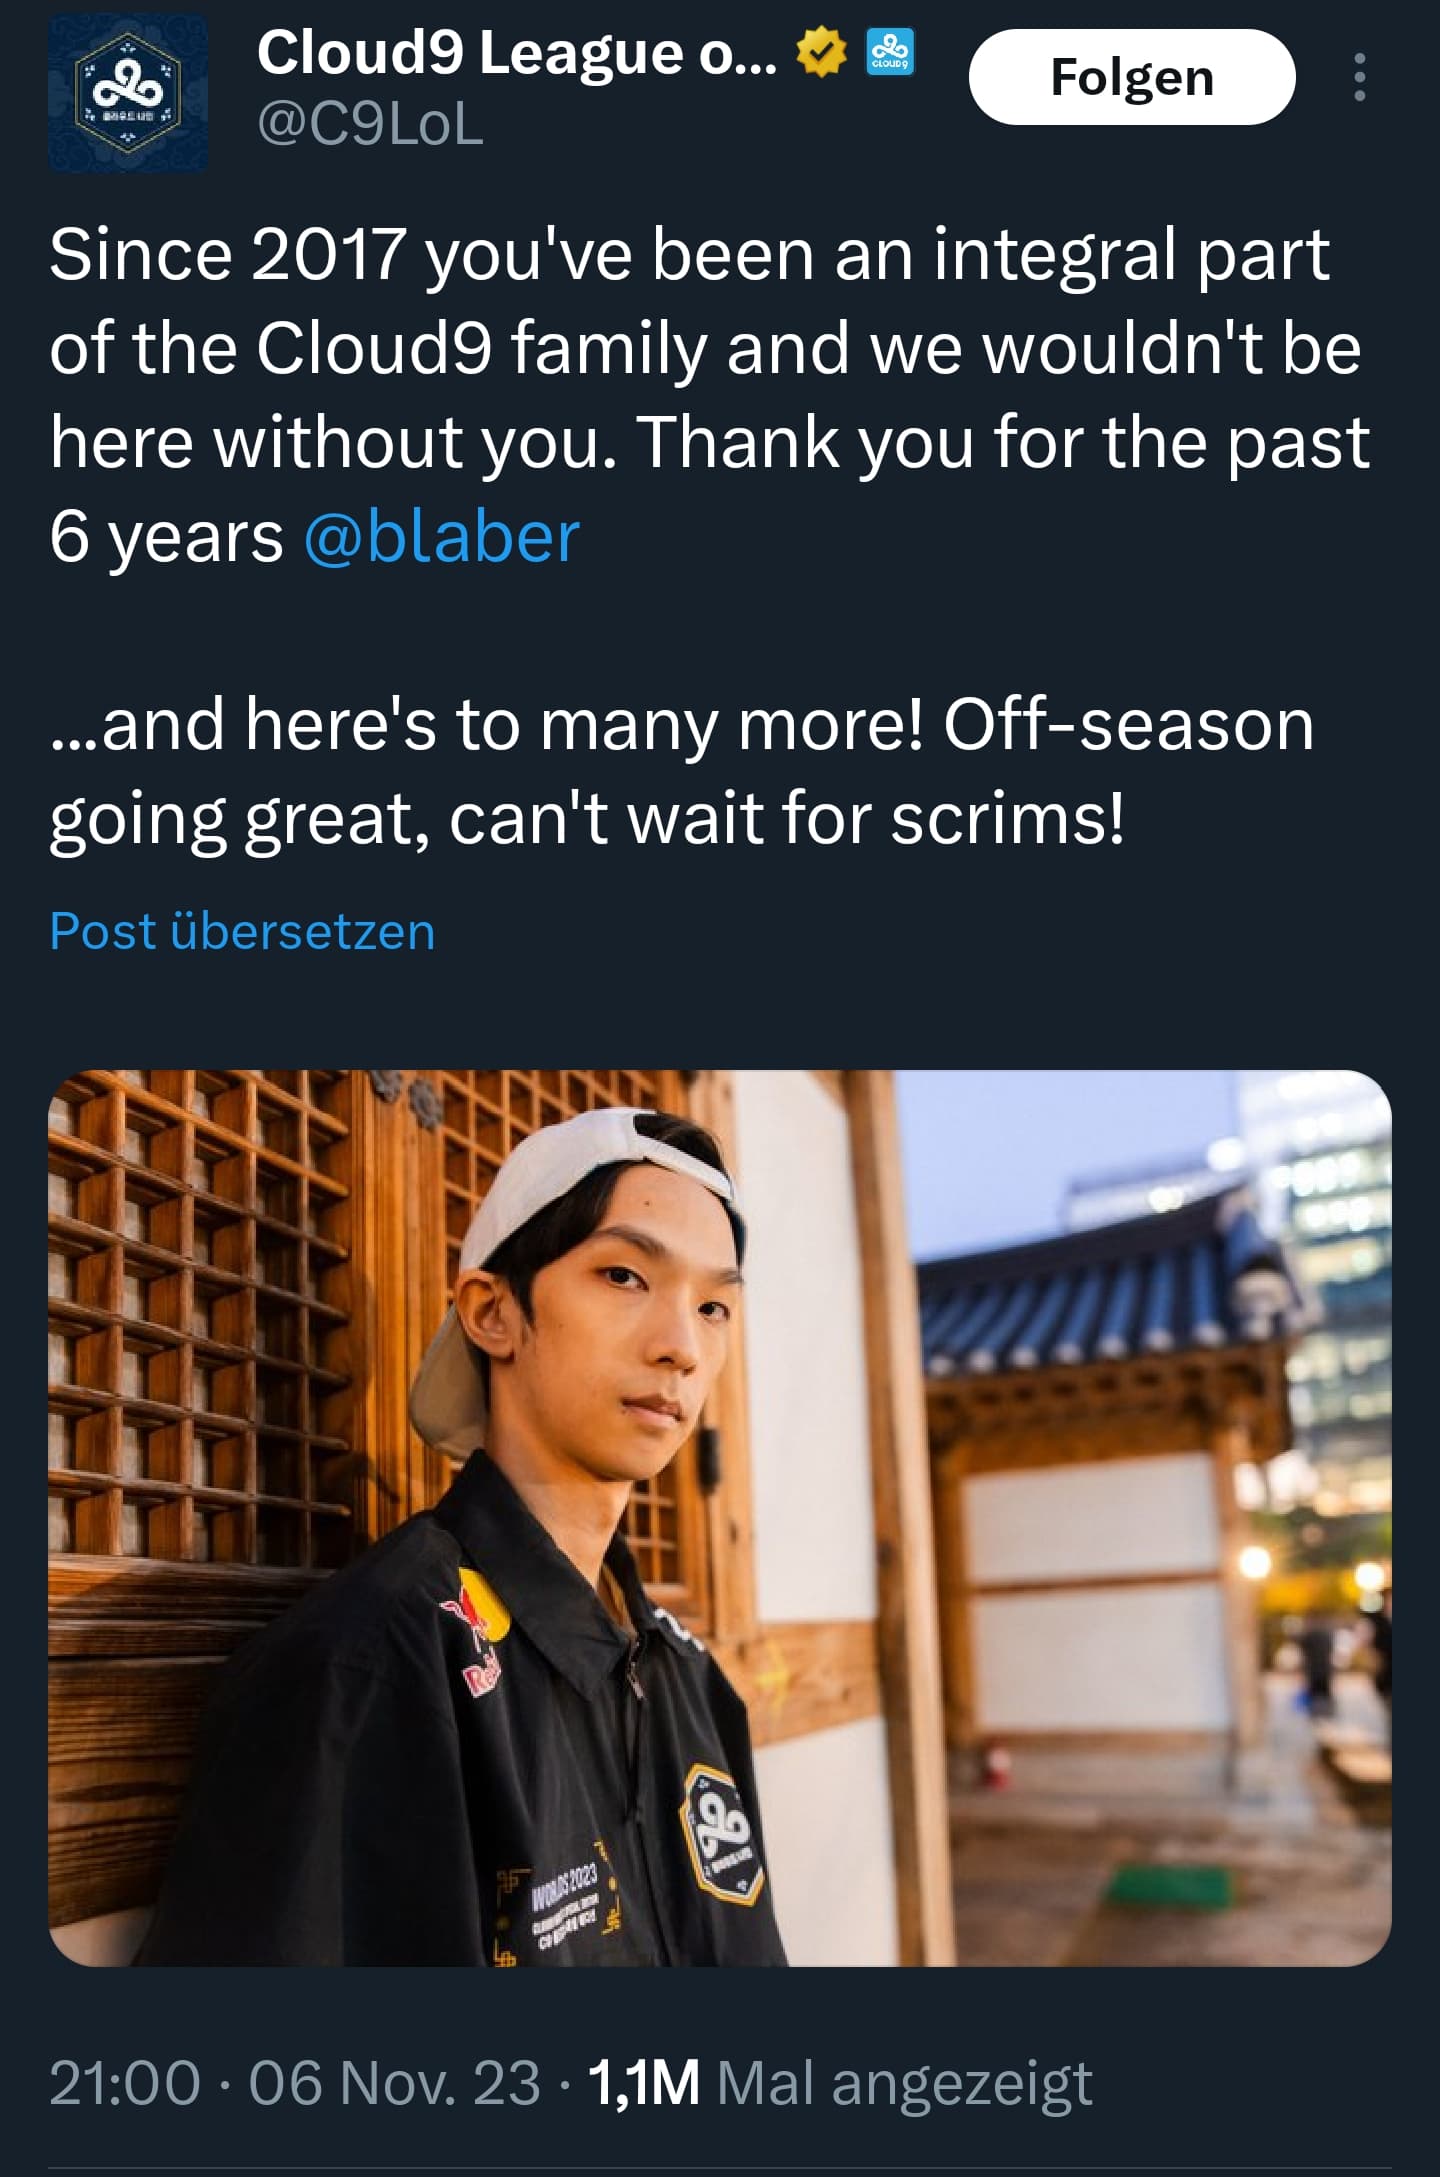This screenshot has height=2177, width=1440.
Task: Click the gold verified checkmark badge
Action: (x=821, y=52)
